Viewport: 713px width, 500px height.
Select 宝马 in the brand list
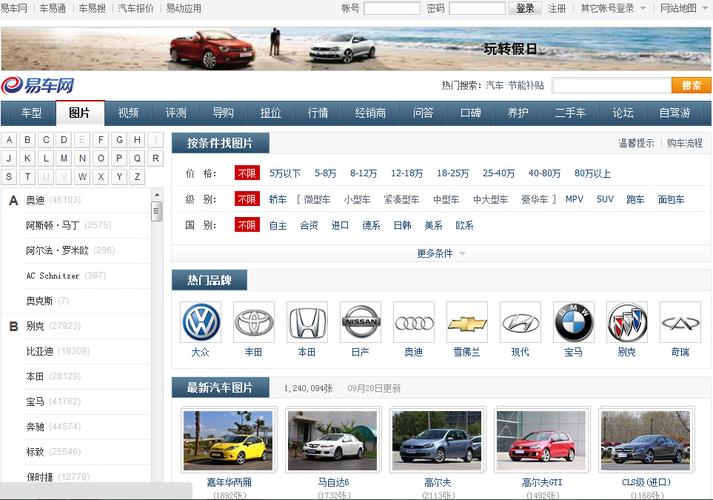35,401
